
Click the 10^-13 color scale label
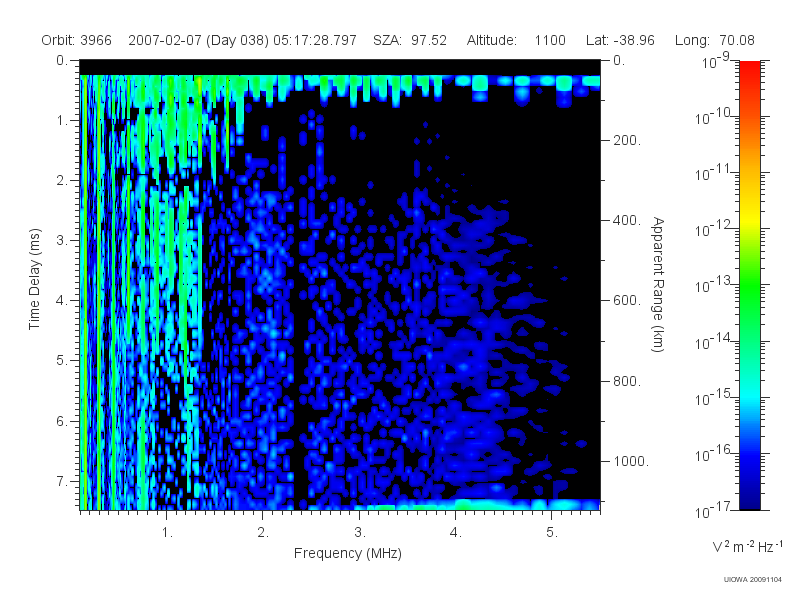click(714, 285)
